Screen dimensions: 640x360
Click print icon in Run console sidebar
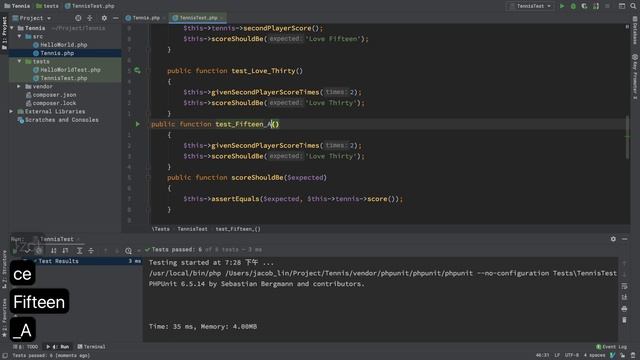624,309
